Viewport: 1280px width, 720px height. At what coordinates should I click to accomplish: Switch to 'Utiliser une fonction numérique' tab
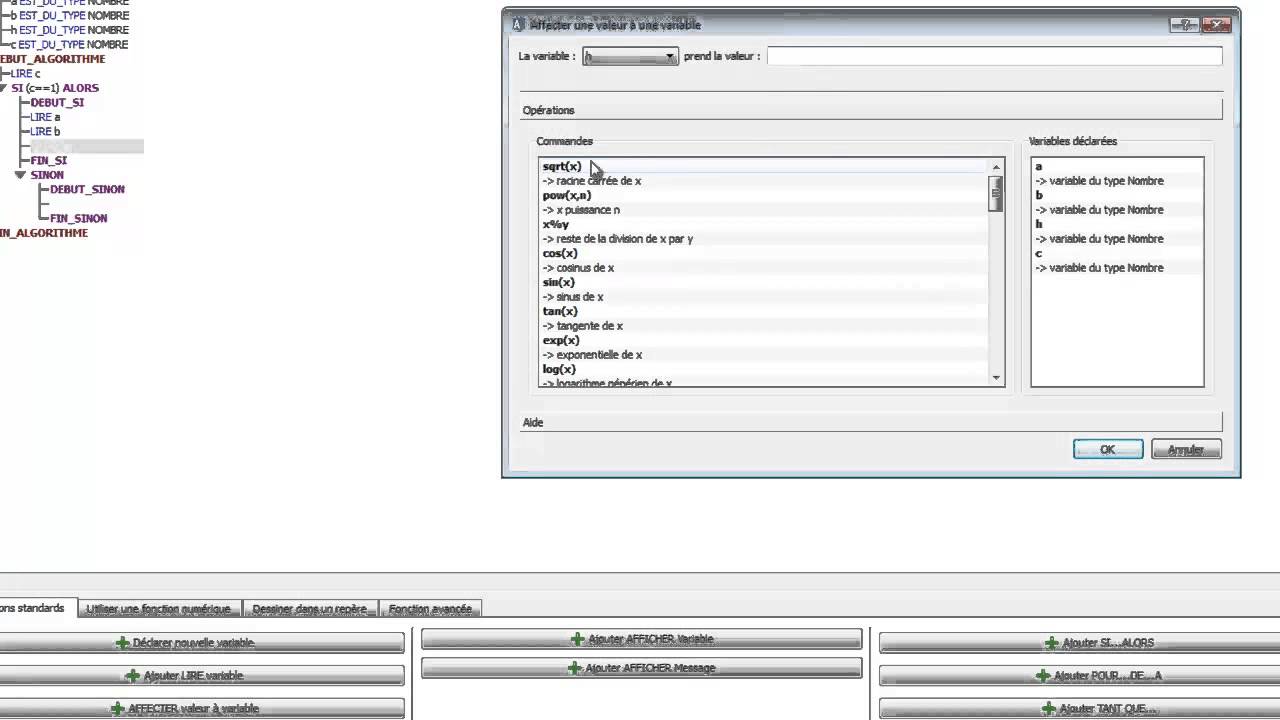(159, 608)
